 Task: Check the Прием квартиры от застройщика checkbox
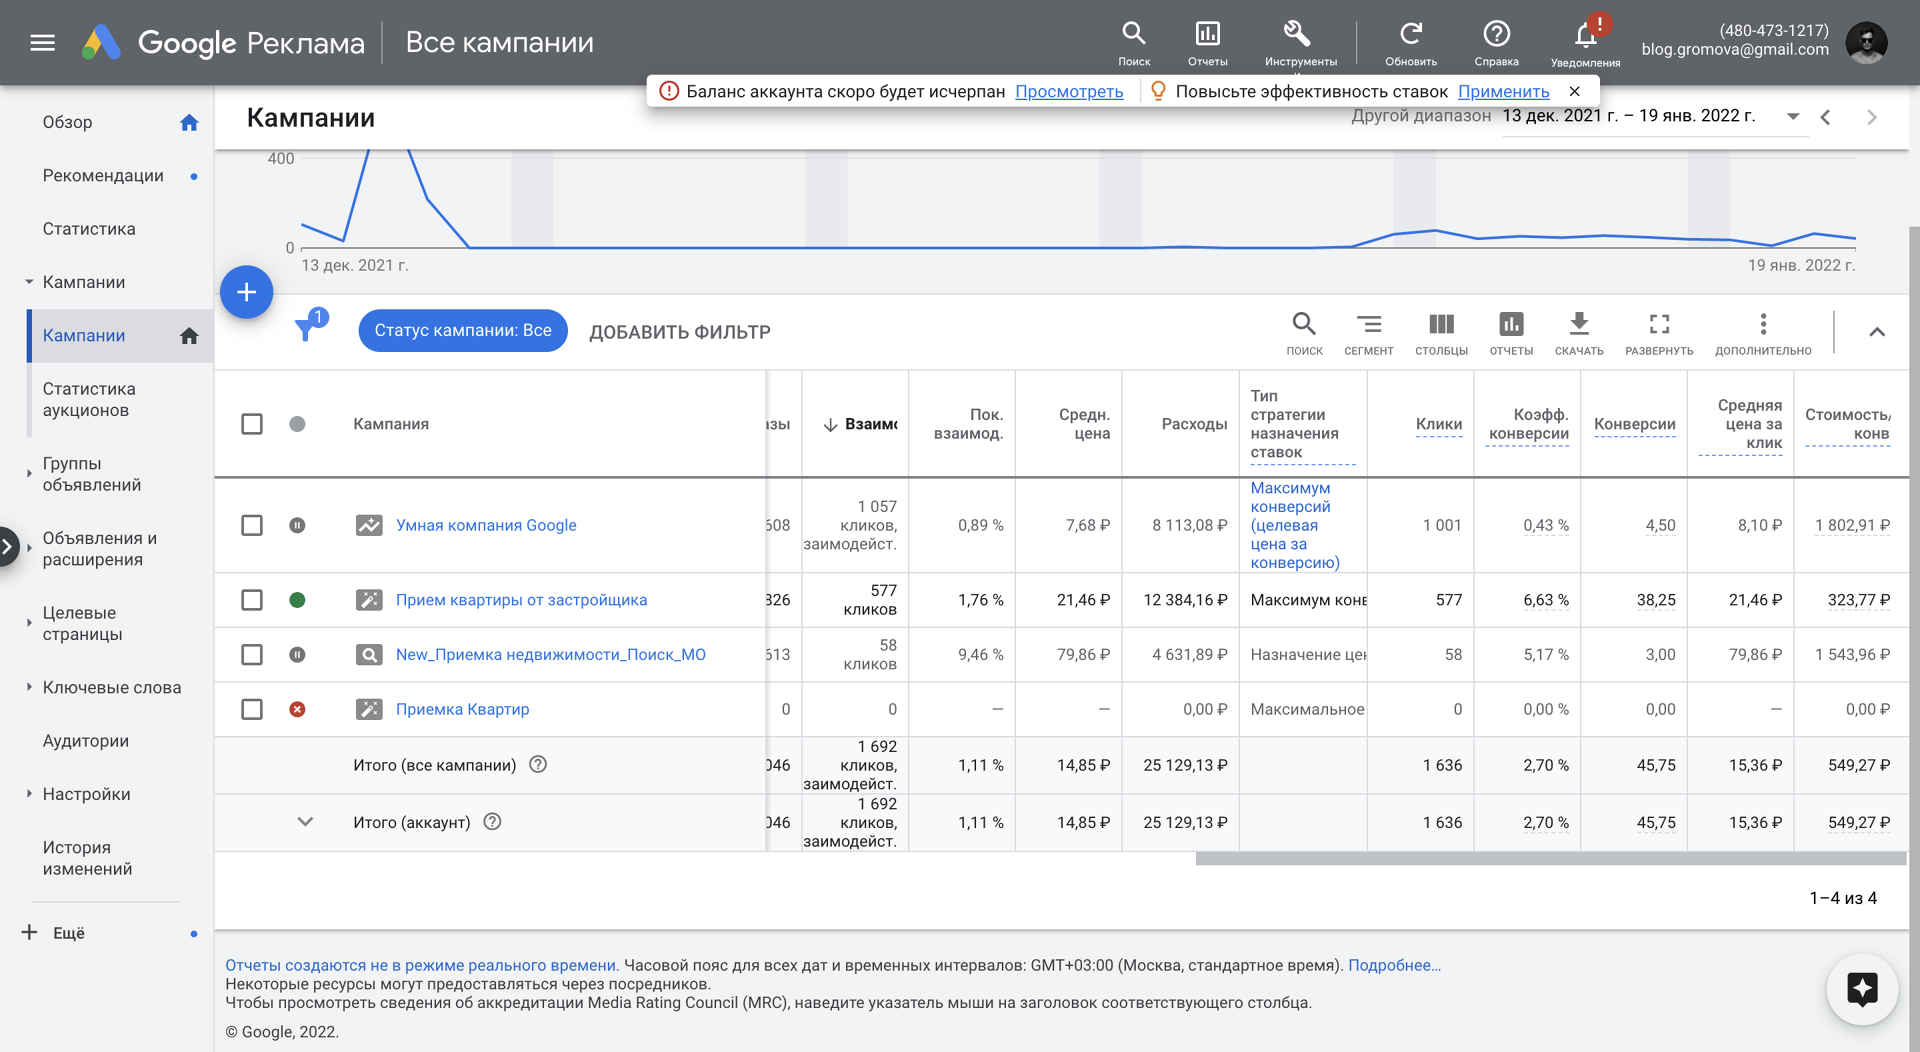pyautogui.click(x=252, y=600)
